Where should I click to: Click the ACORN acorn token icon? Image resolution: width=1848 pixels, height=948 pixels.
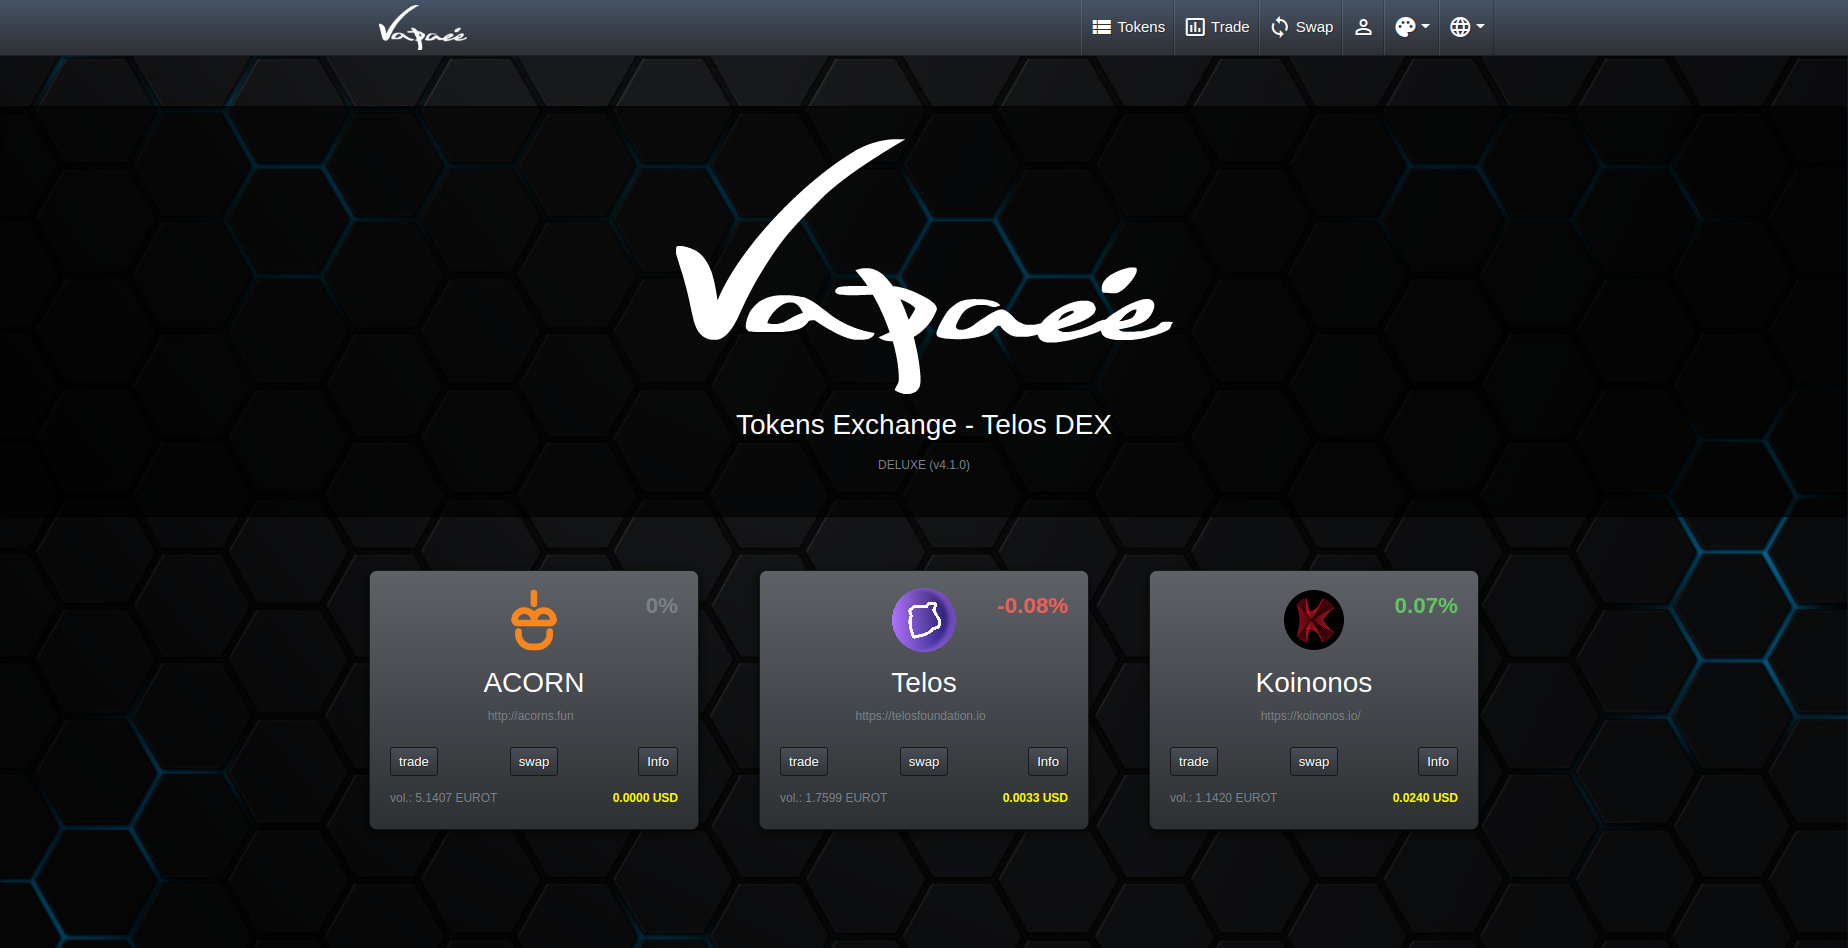point(534,620)
